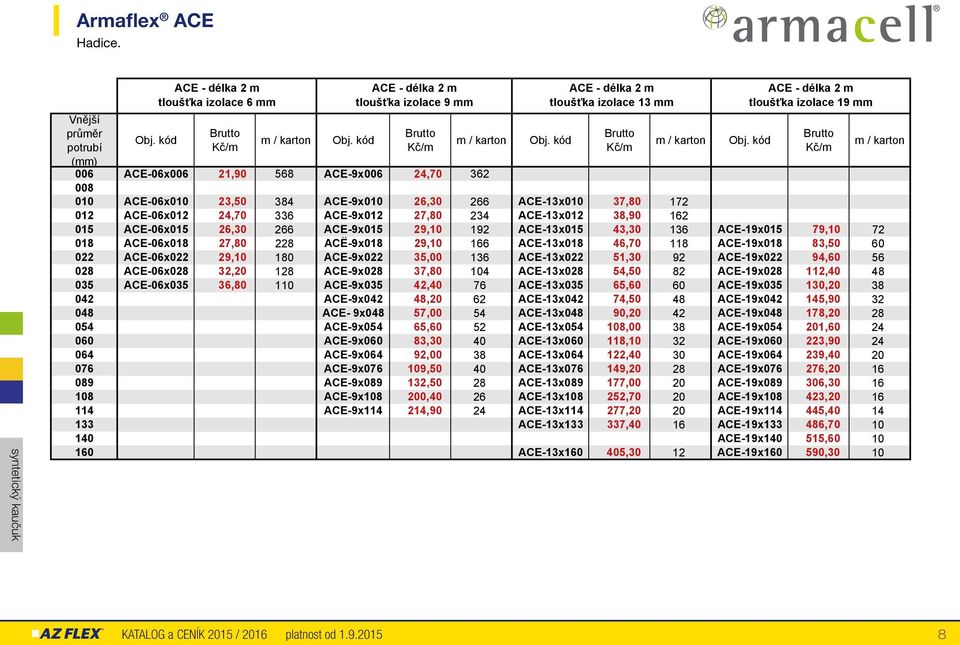This screenshot has height=645, width=960.
Task: Click diameter row label '008'
Action: 84,188
